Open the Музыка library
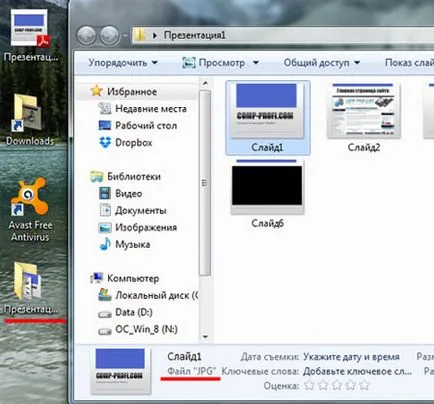This screenshot has width=434, height=404. point(125,244)
